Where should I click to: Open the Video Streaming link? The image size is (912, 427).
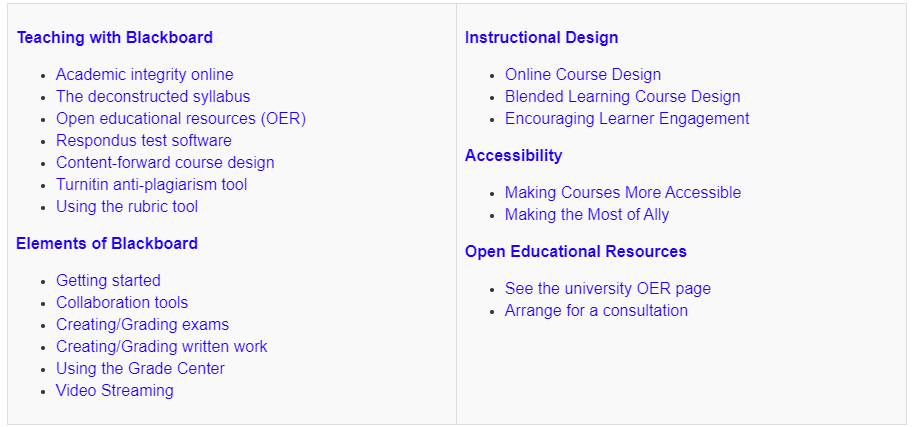click(x=115, y=390)
